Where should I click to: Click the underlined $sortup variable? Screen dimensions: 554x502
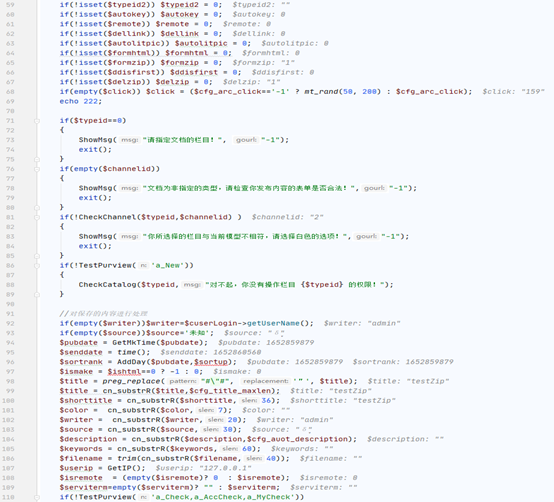211,362
